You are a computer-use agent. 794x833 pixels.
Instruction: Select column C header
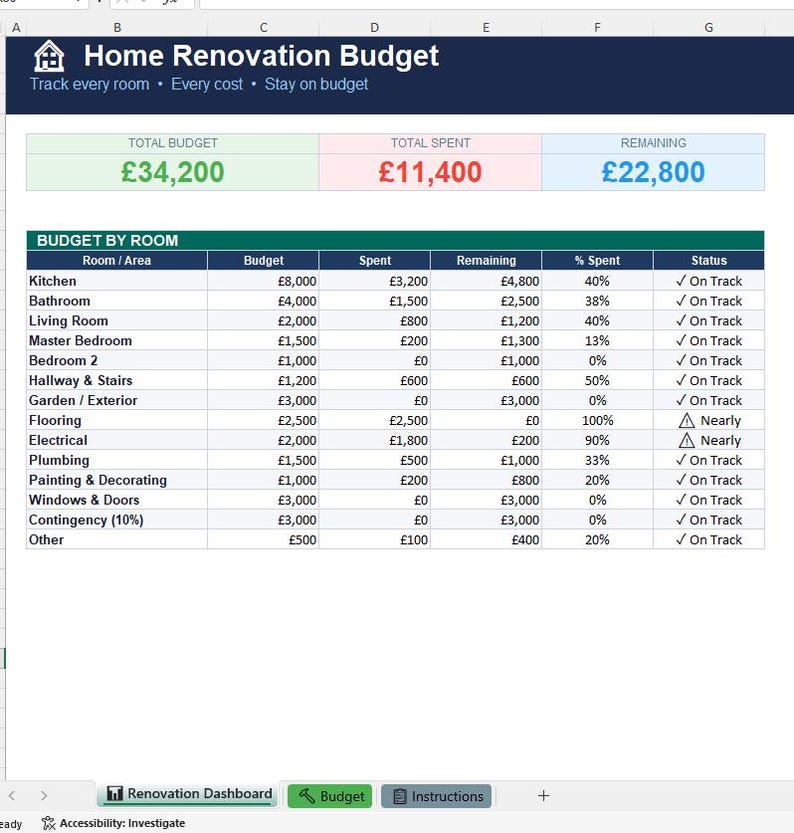click(x=263, y=28)
